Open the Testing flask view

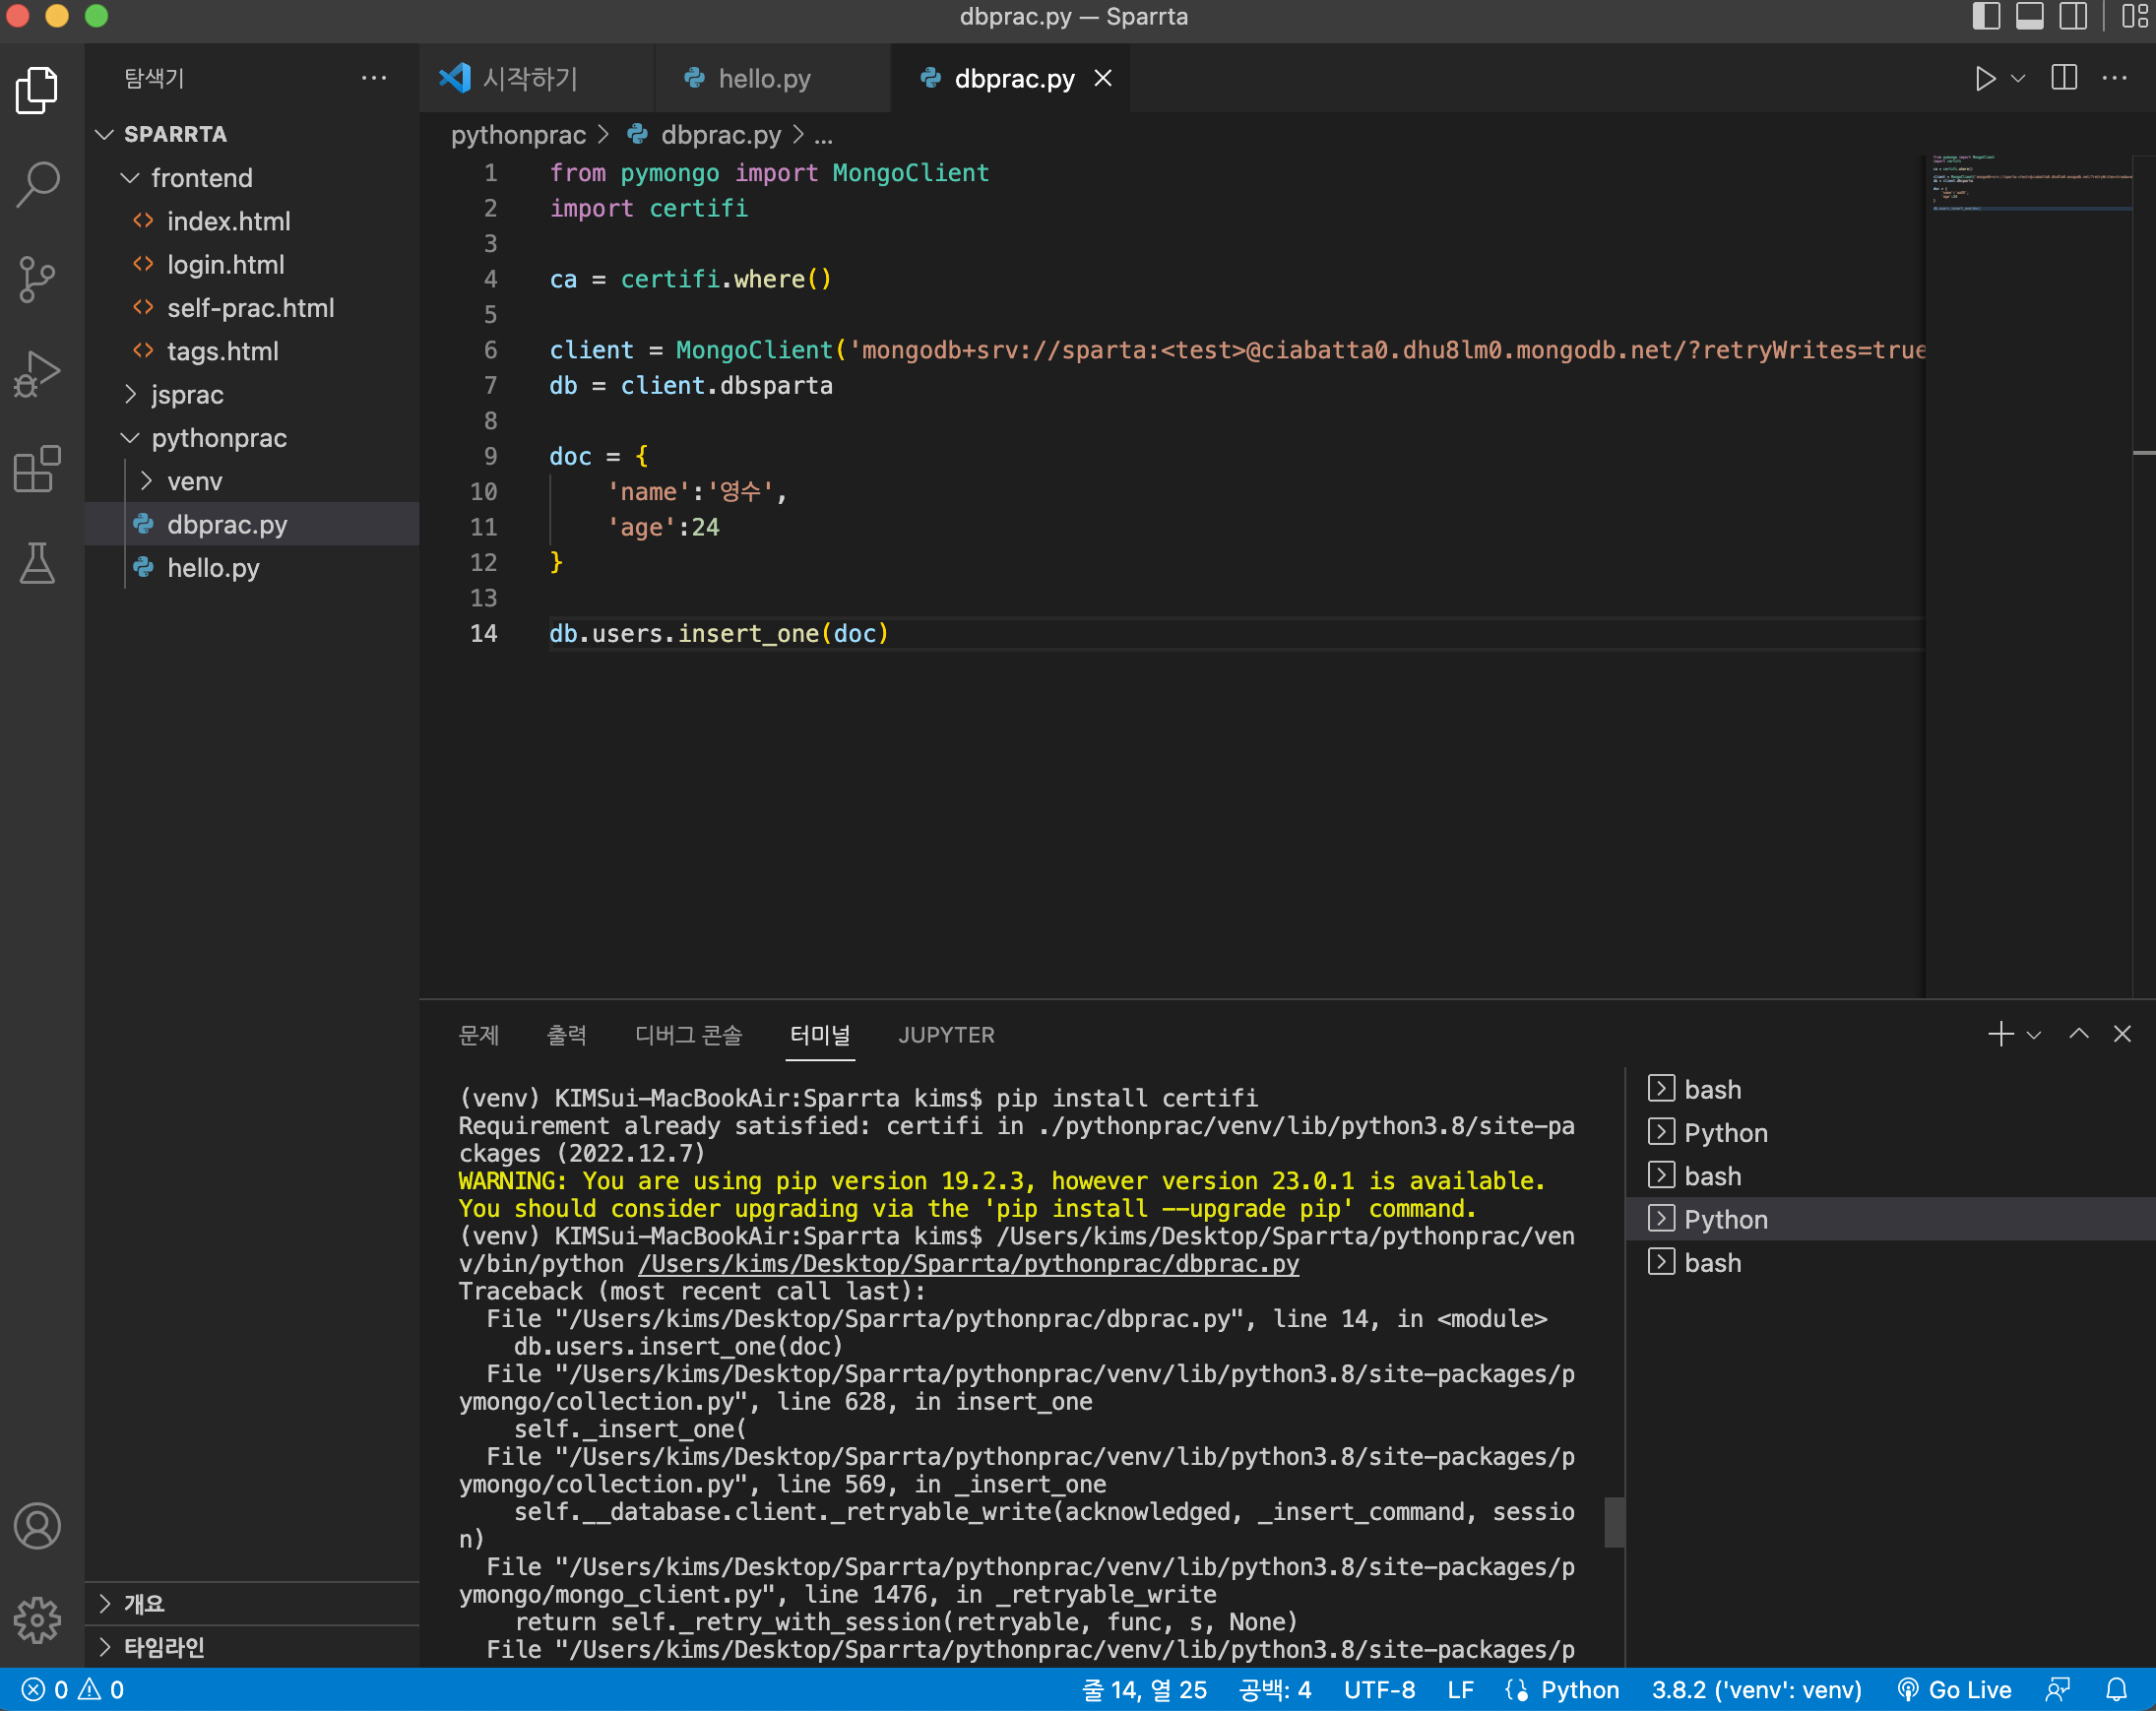pos(38,563)
